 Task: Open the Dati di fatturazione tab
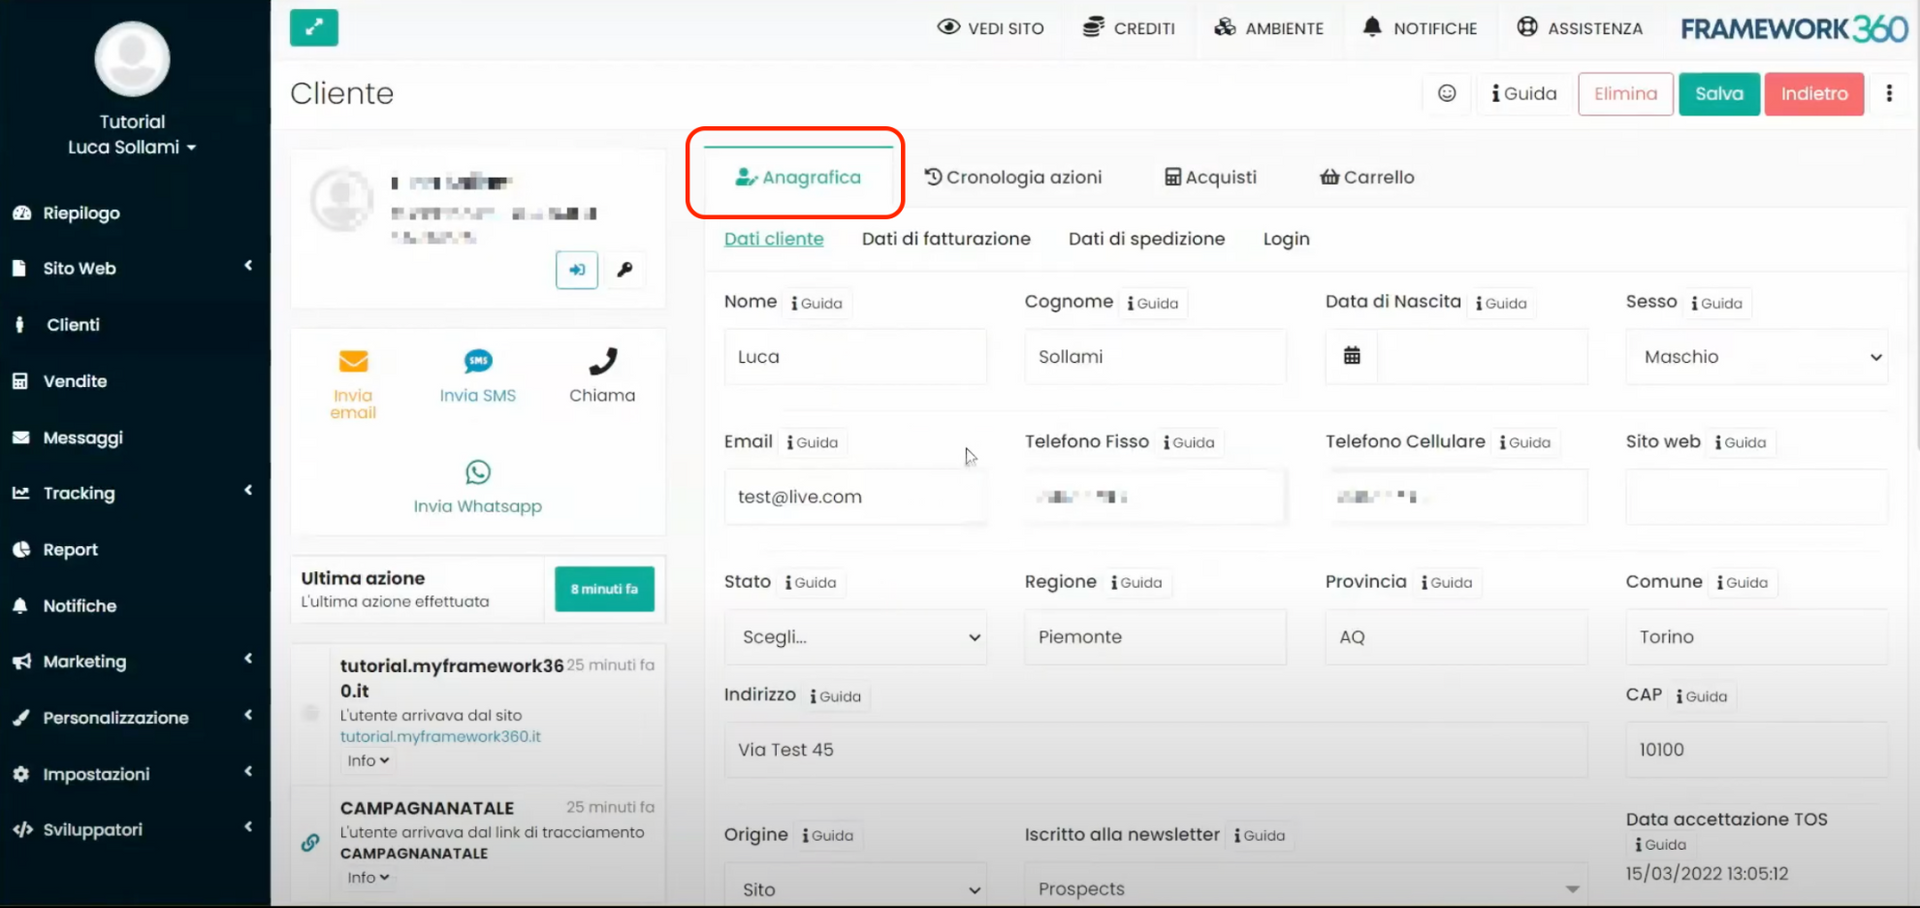pyautogui.click(x=945, y=239)
